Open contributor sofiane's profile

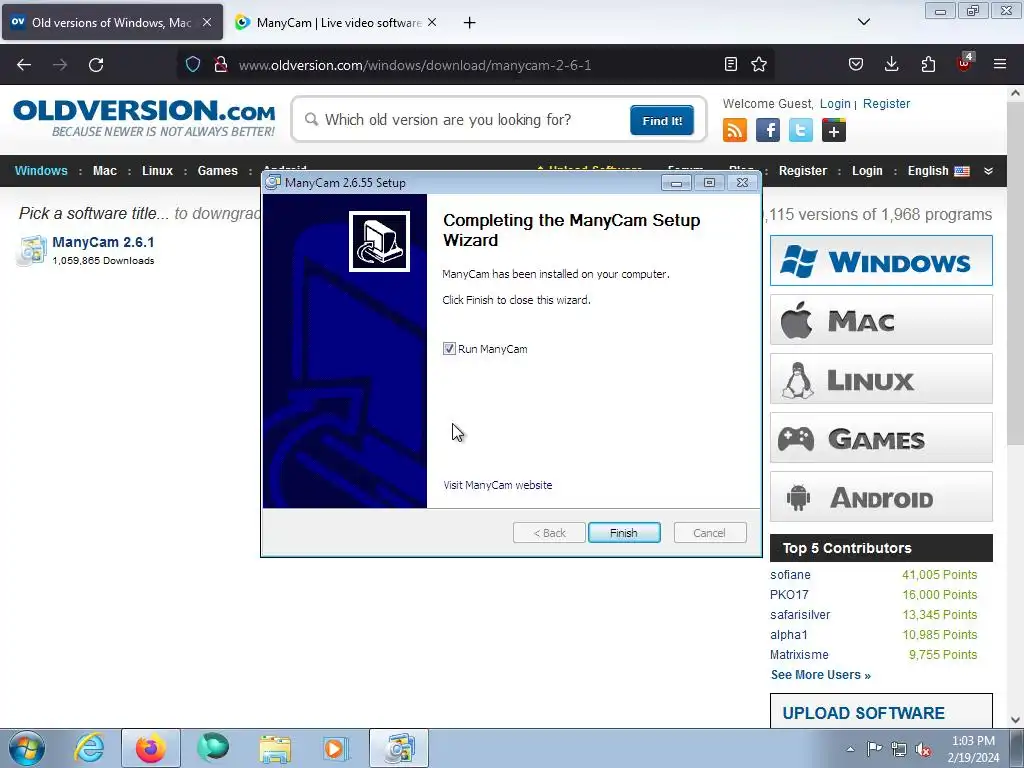tap(790, 575)
